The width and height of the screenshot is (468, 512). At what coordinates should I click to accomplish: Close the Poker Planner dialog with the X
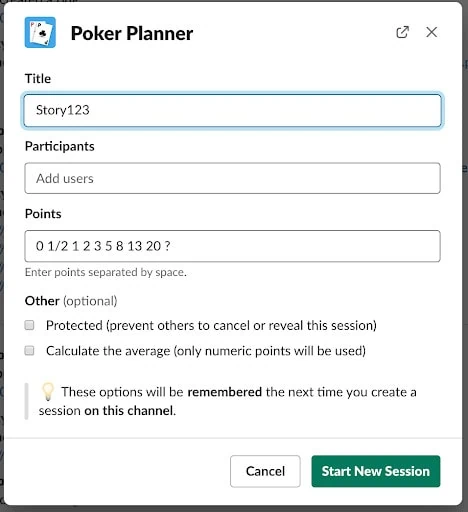pos(432,32)
